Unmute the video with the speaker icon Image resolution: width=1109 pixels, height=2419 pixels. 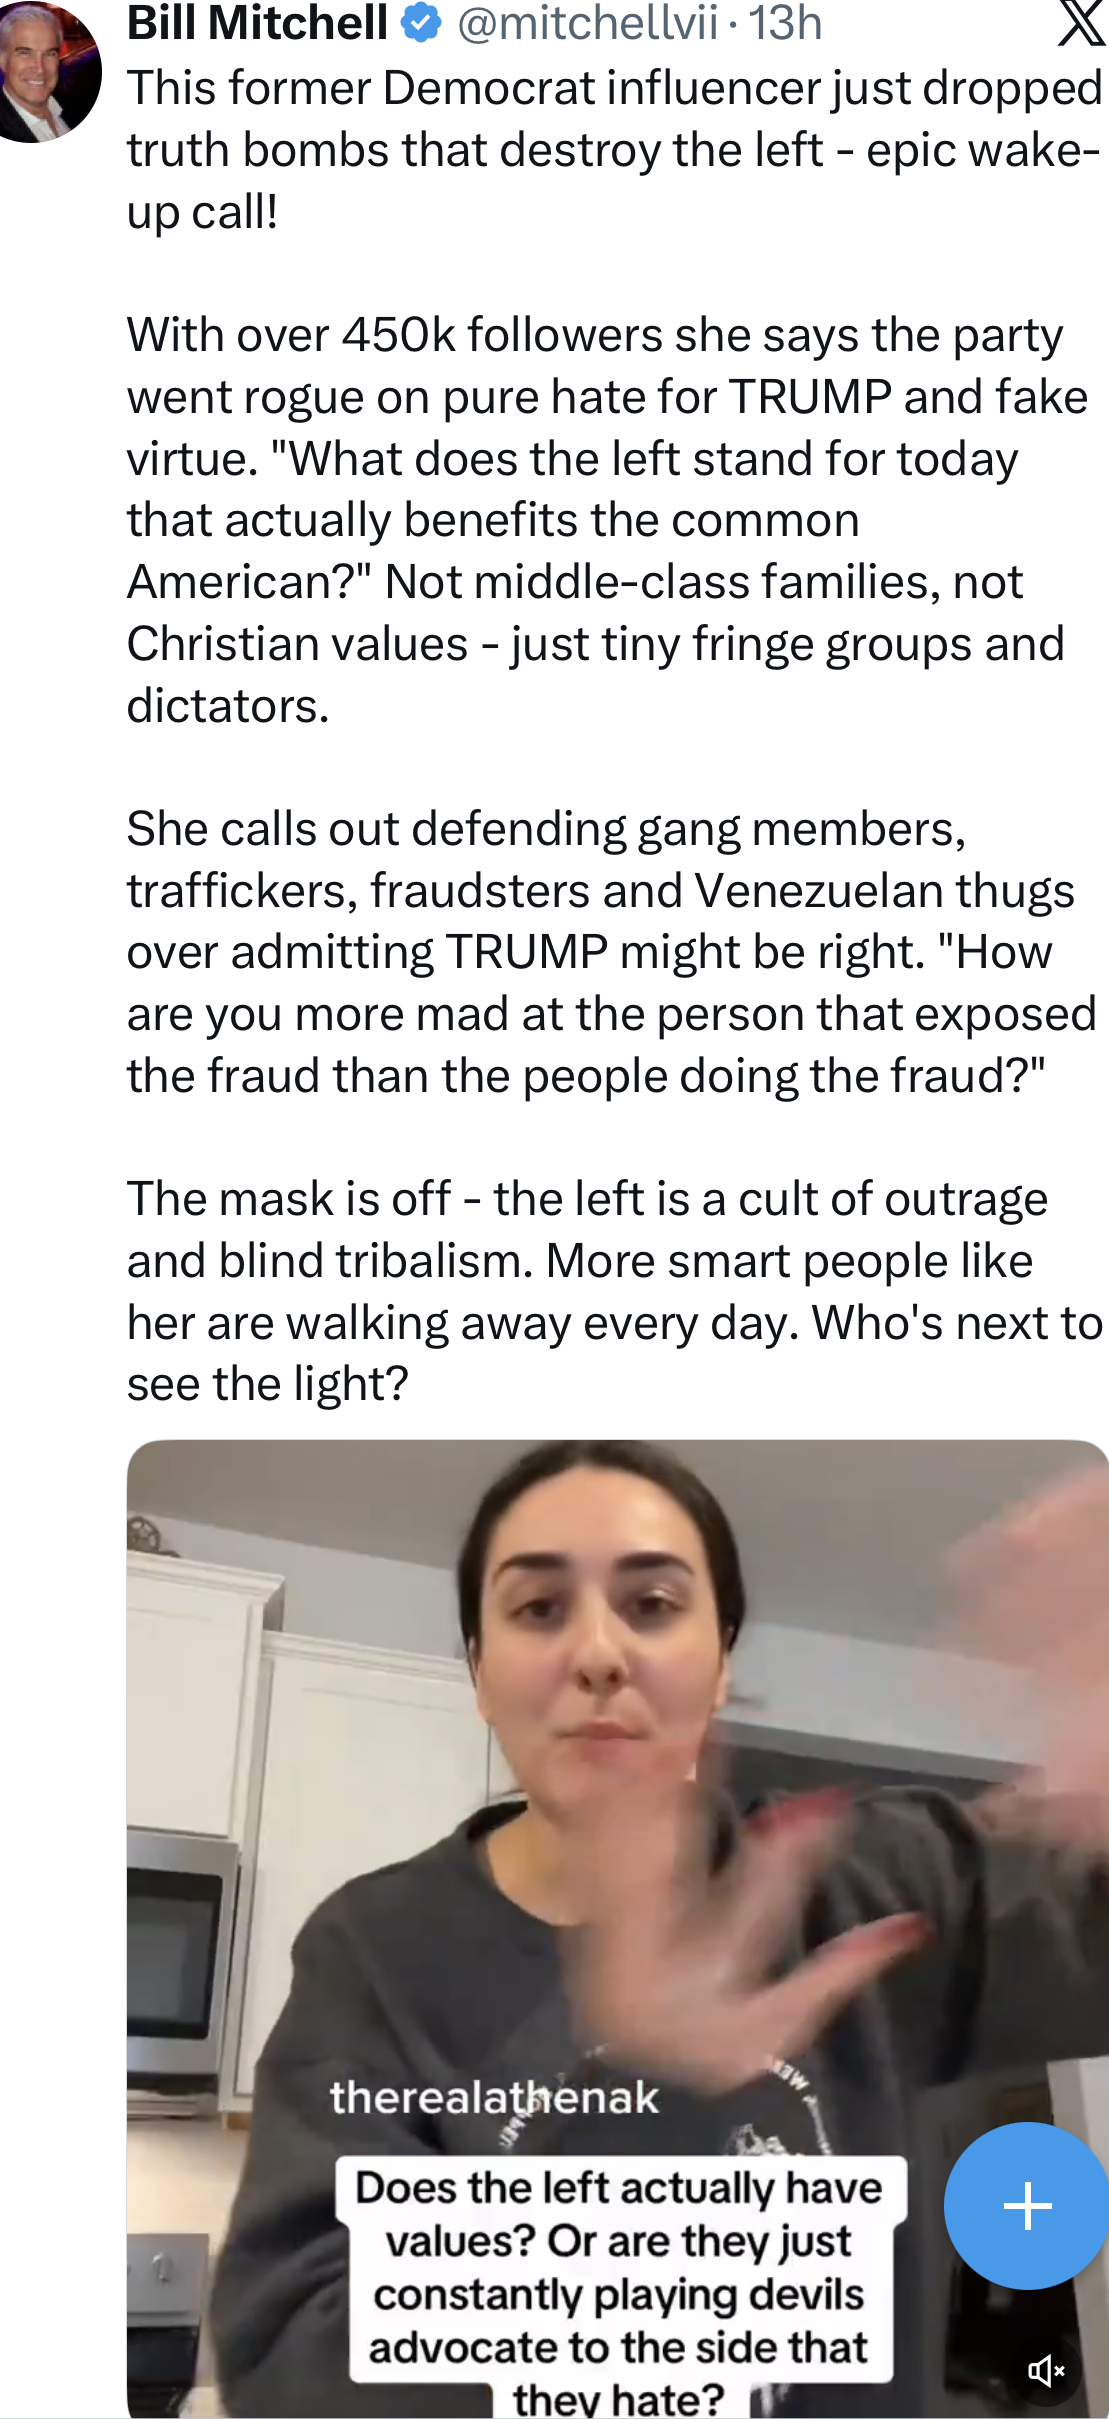(x=1046, y=2370)
